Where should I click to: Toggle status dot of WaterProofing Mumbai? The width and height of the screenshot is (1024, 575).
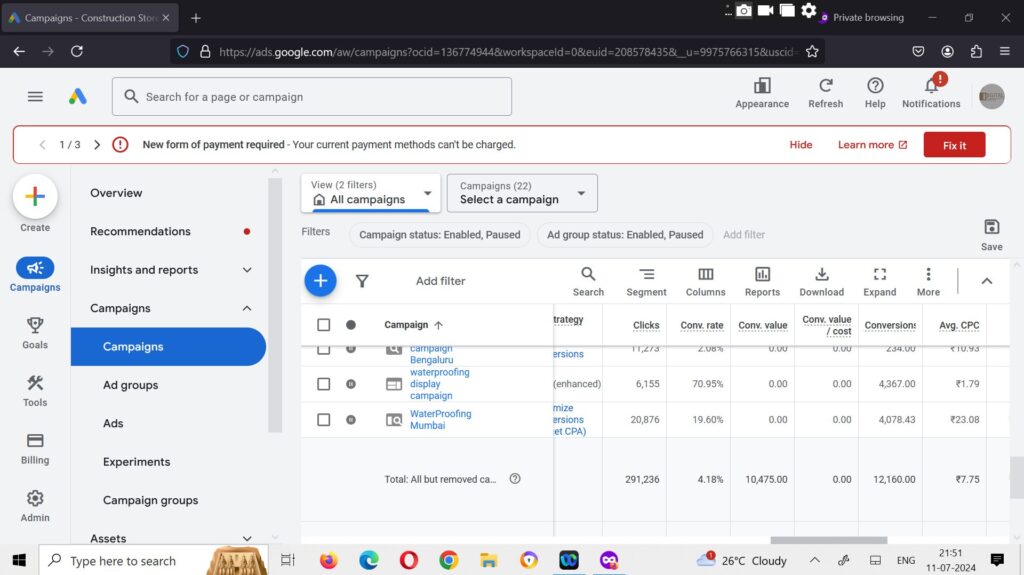(x=351, y=419)
